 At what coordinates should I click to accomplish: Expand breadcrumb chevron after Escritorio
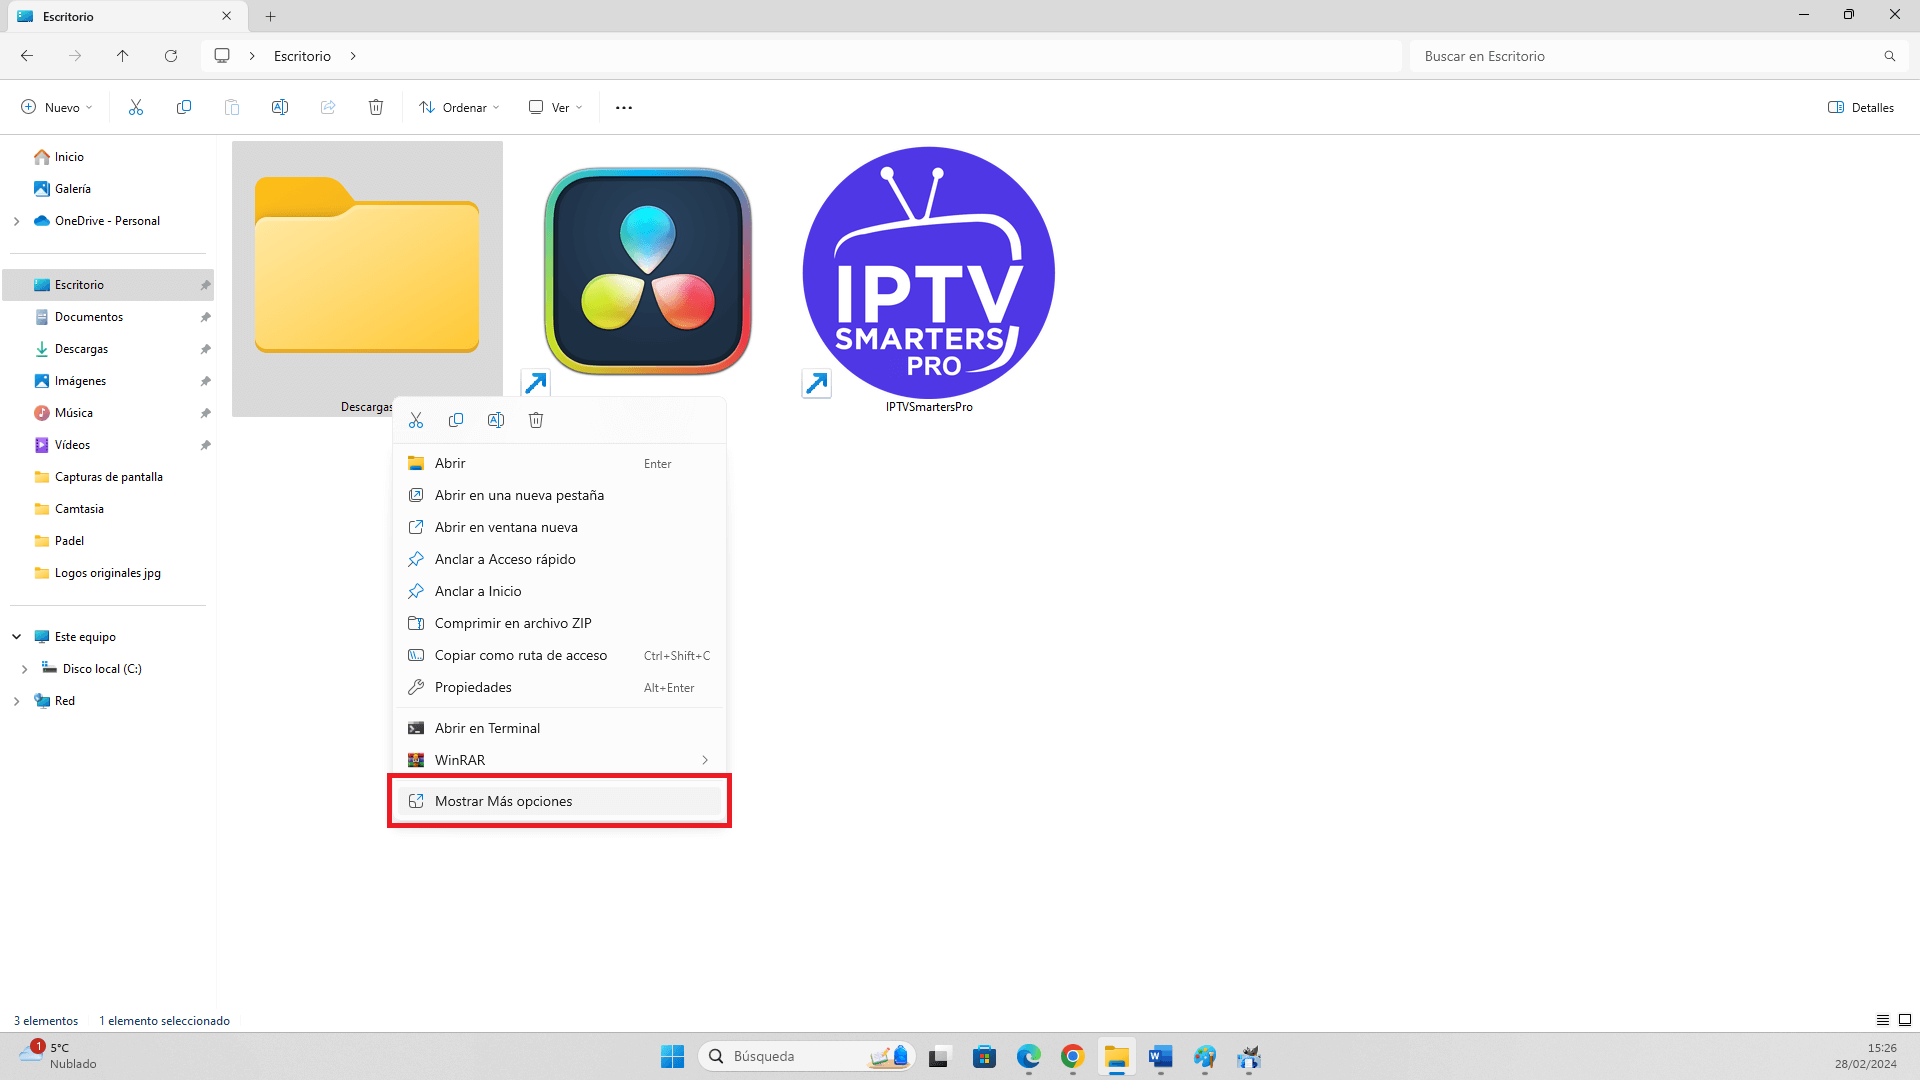pyautogui.click(x=353, y=56)
